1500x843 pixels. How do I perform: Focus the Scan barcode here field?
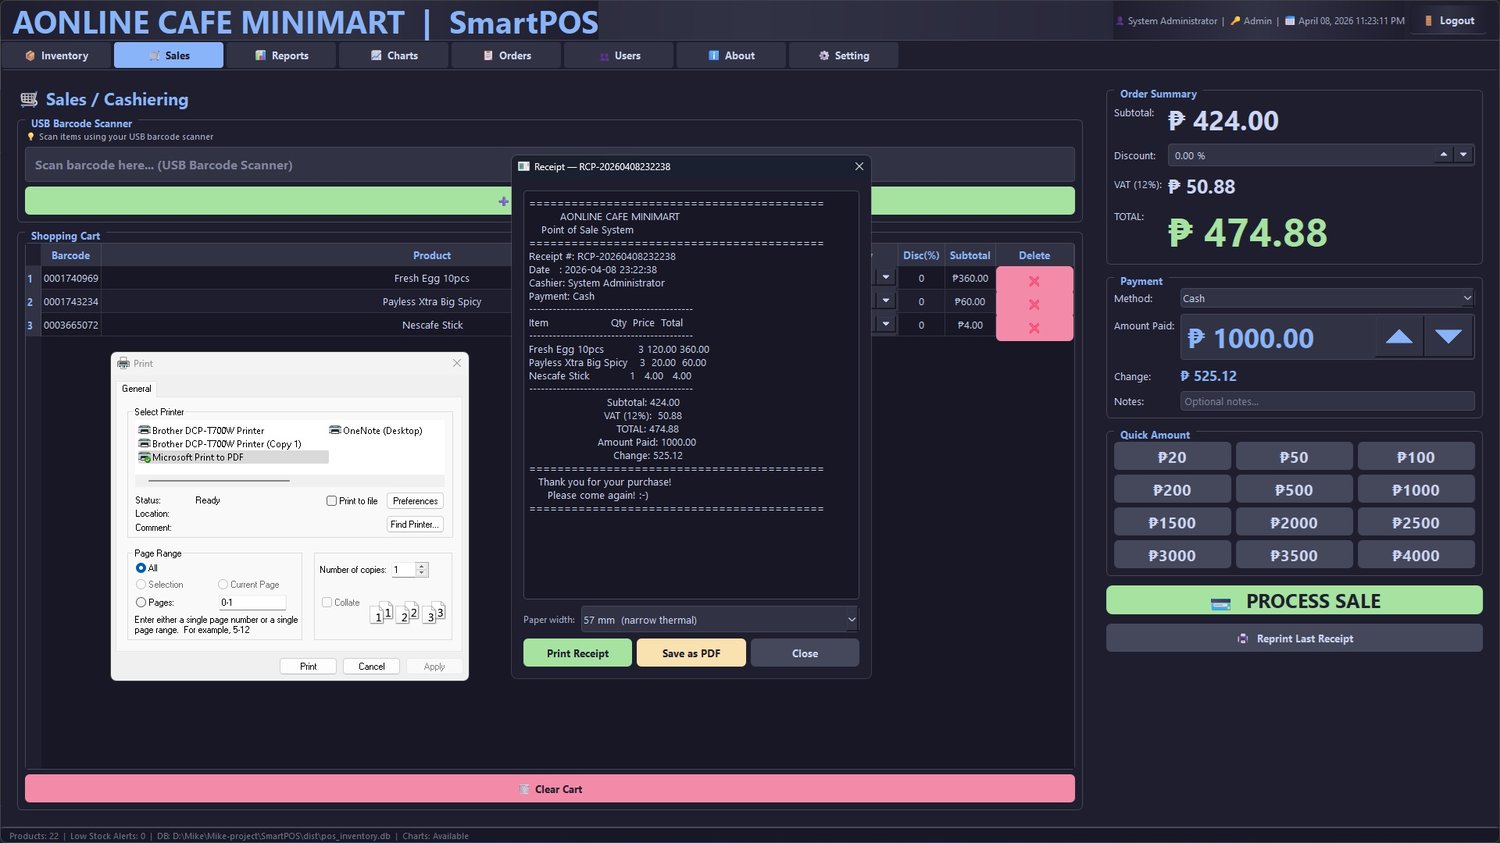point(550,165)
